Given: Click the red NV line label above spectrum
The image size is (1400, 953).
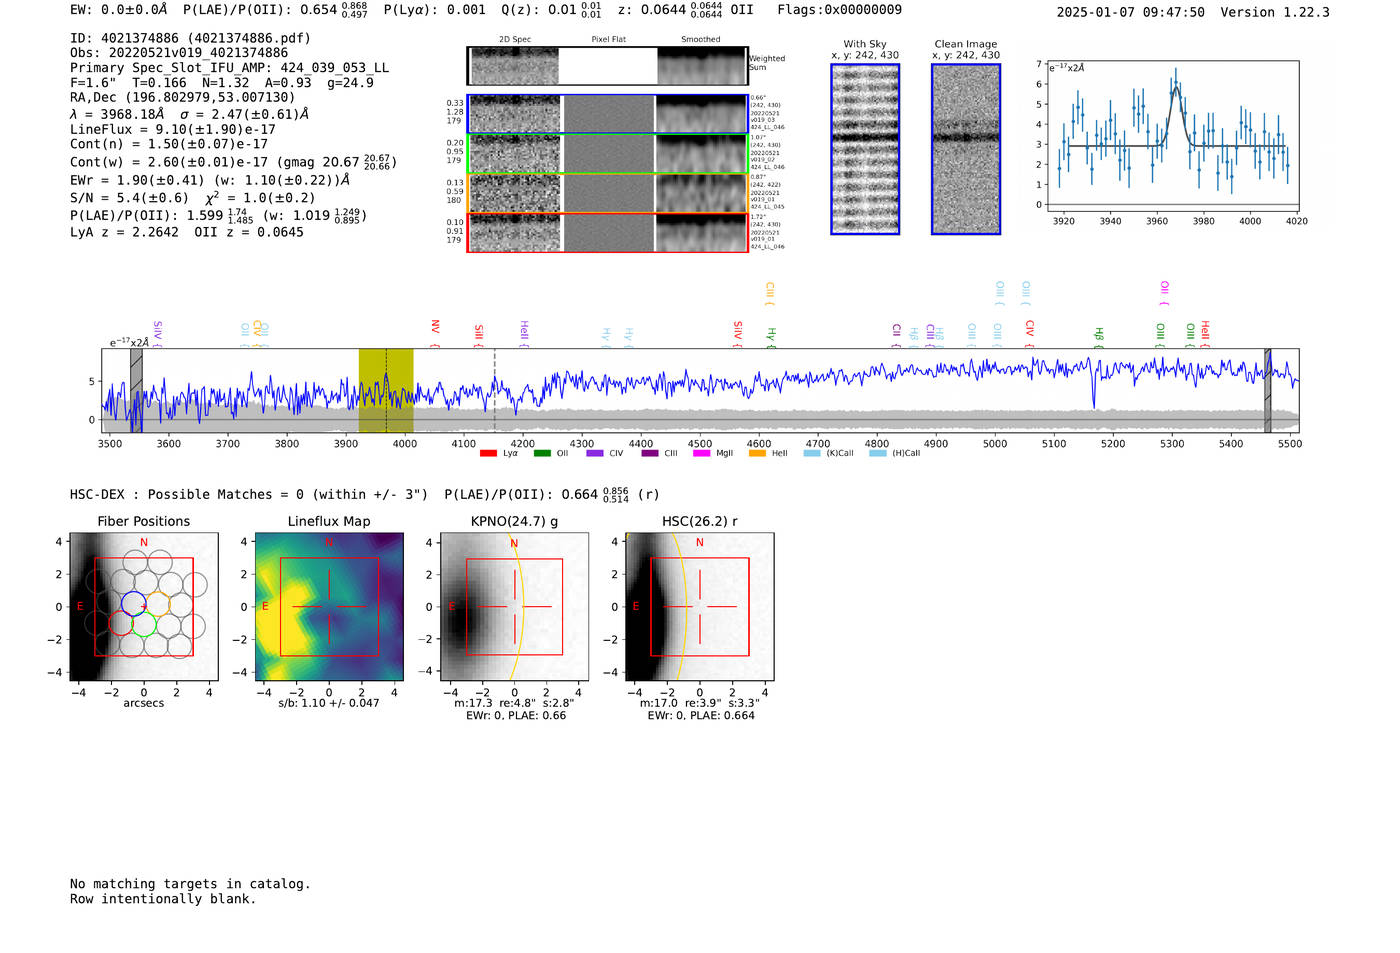Looking at the screenshot, I should [435, 328].
